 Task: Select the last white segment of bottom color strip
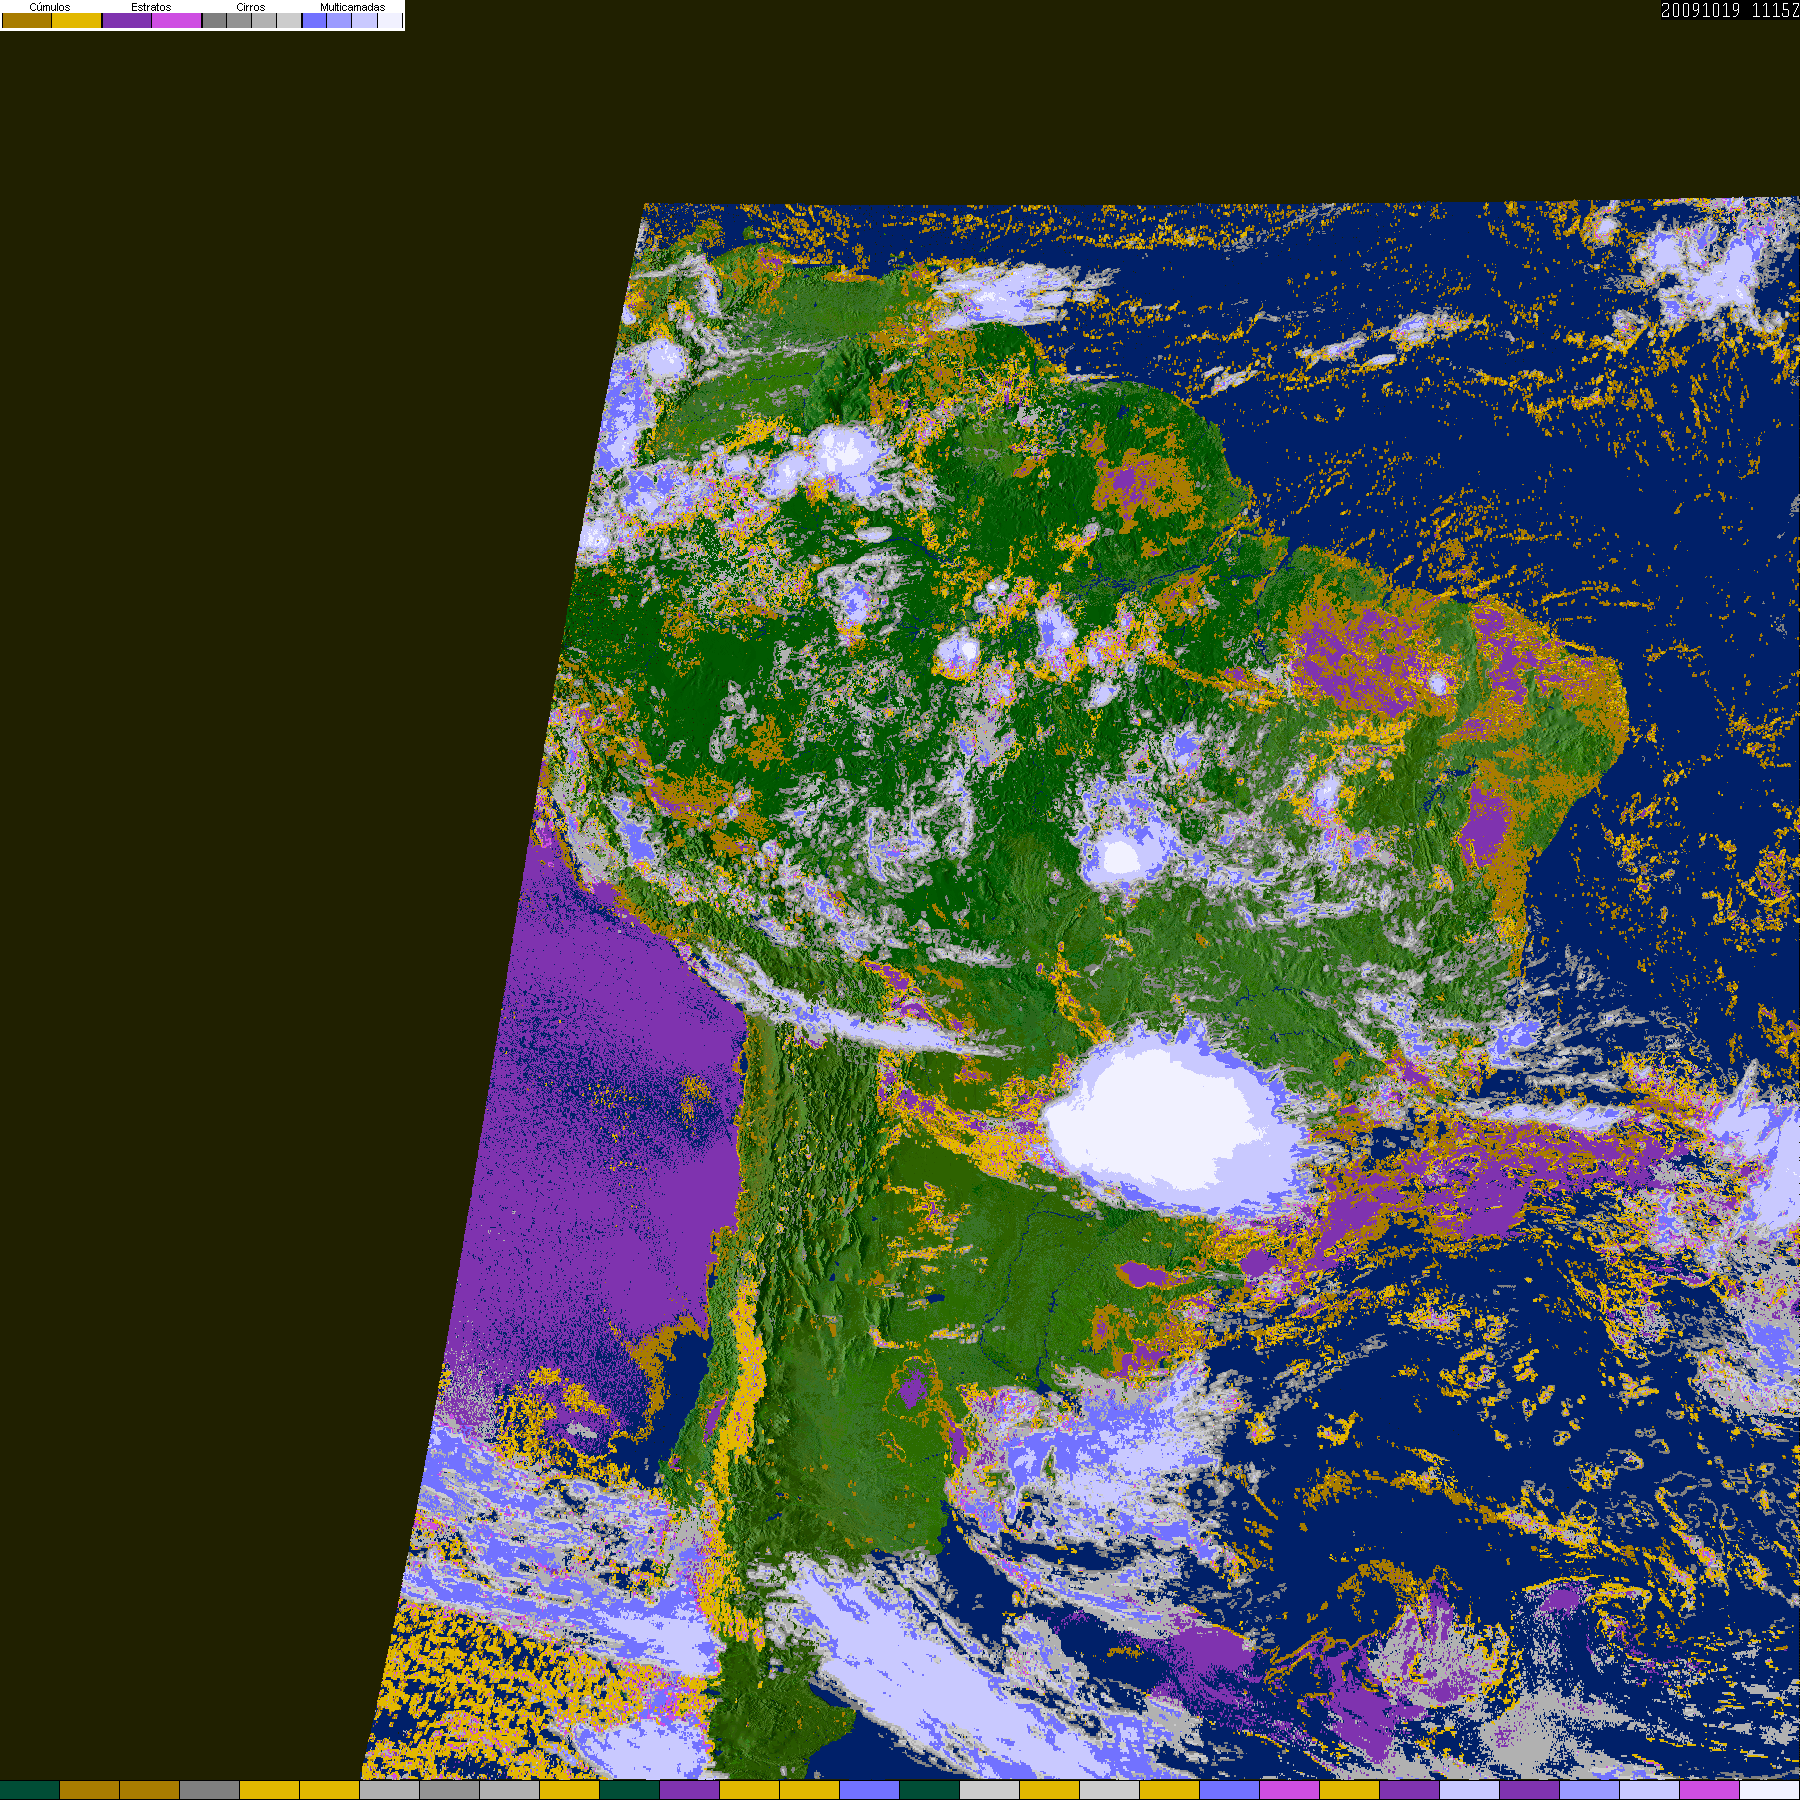coord(1770,1790)
